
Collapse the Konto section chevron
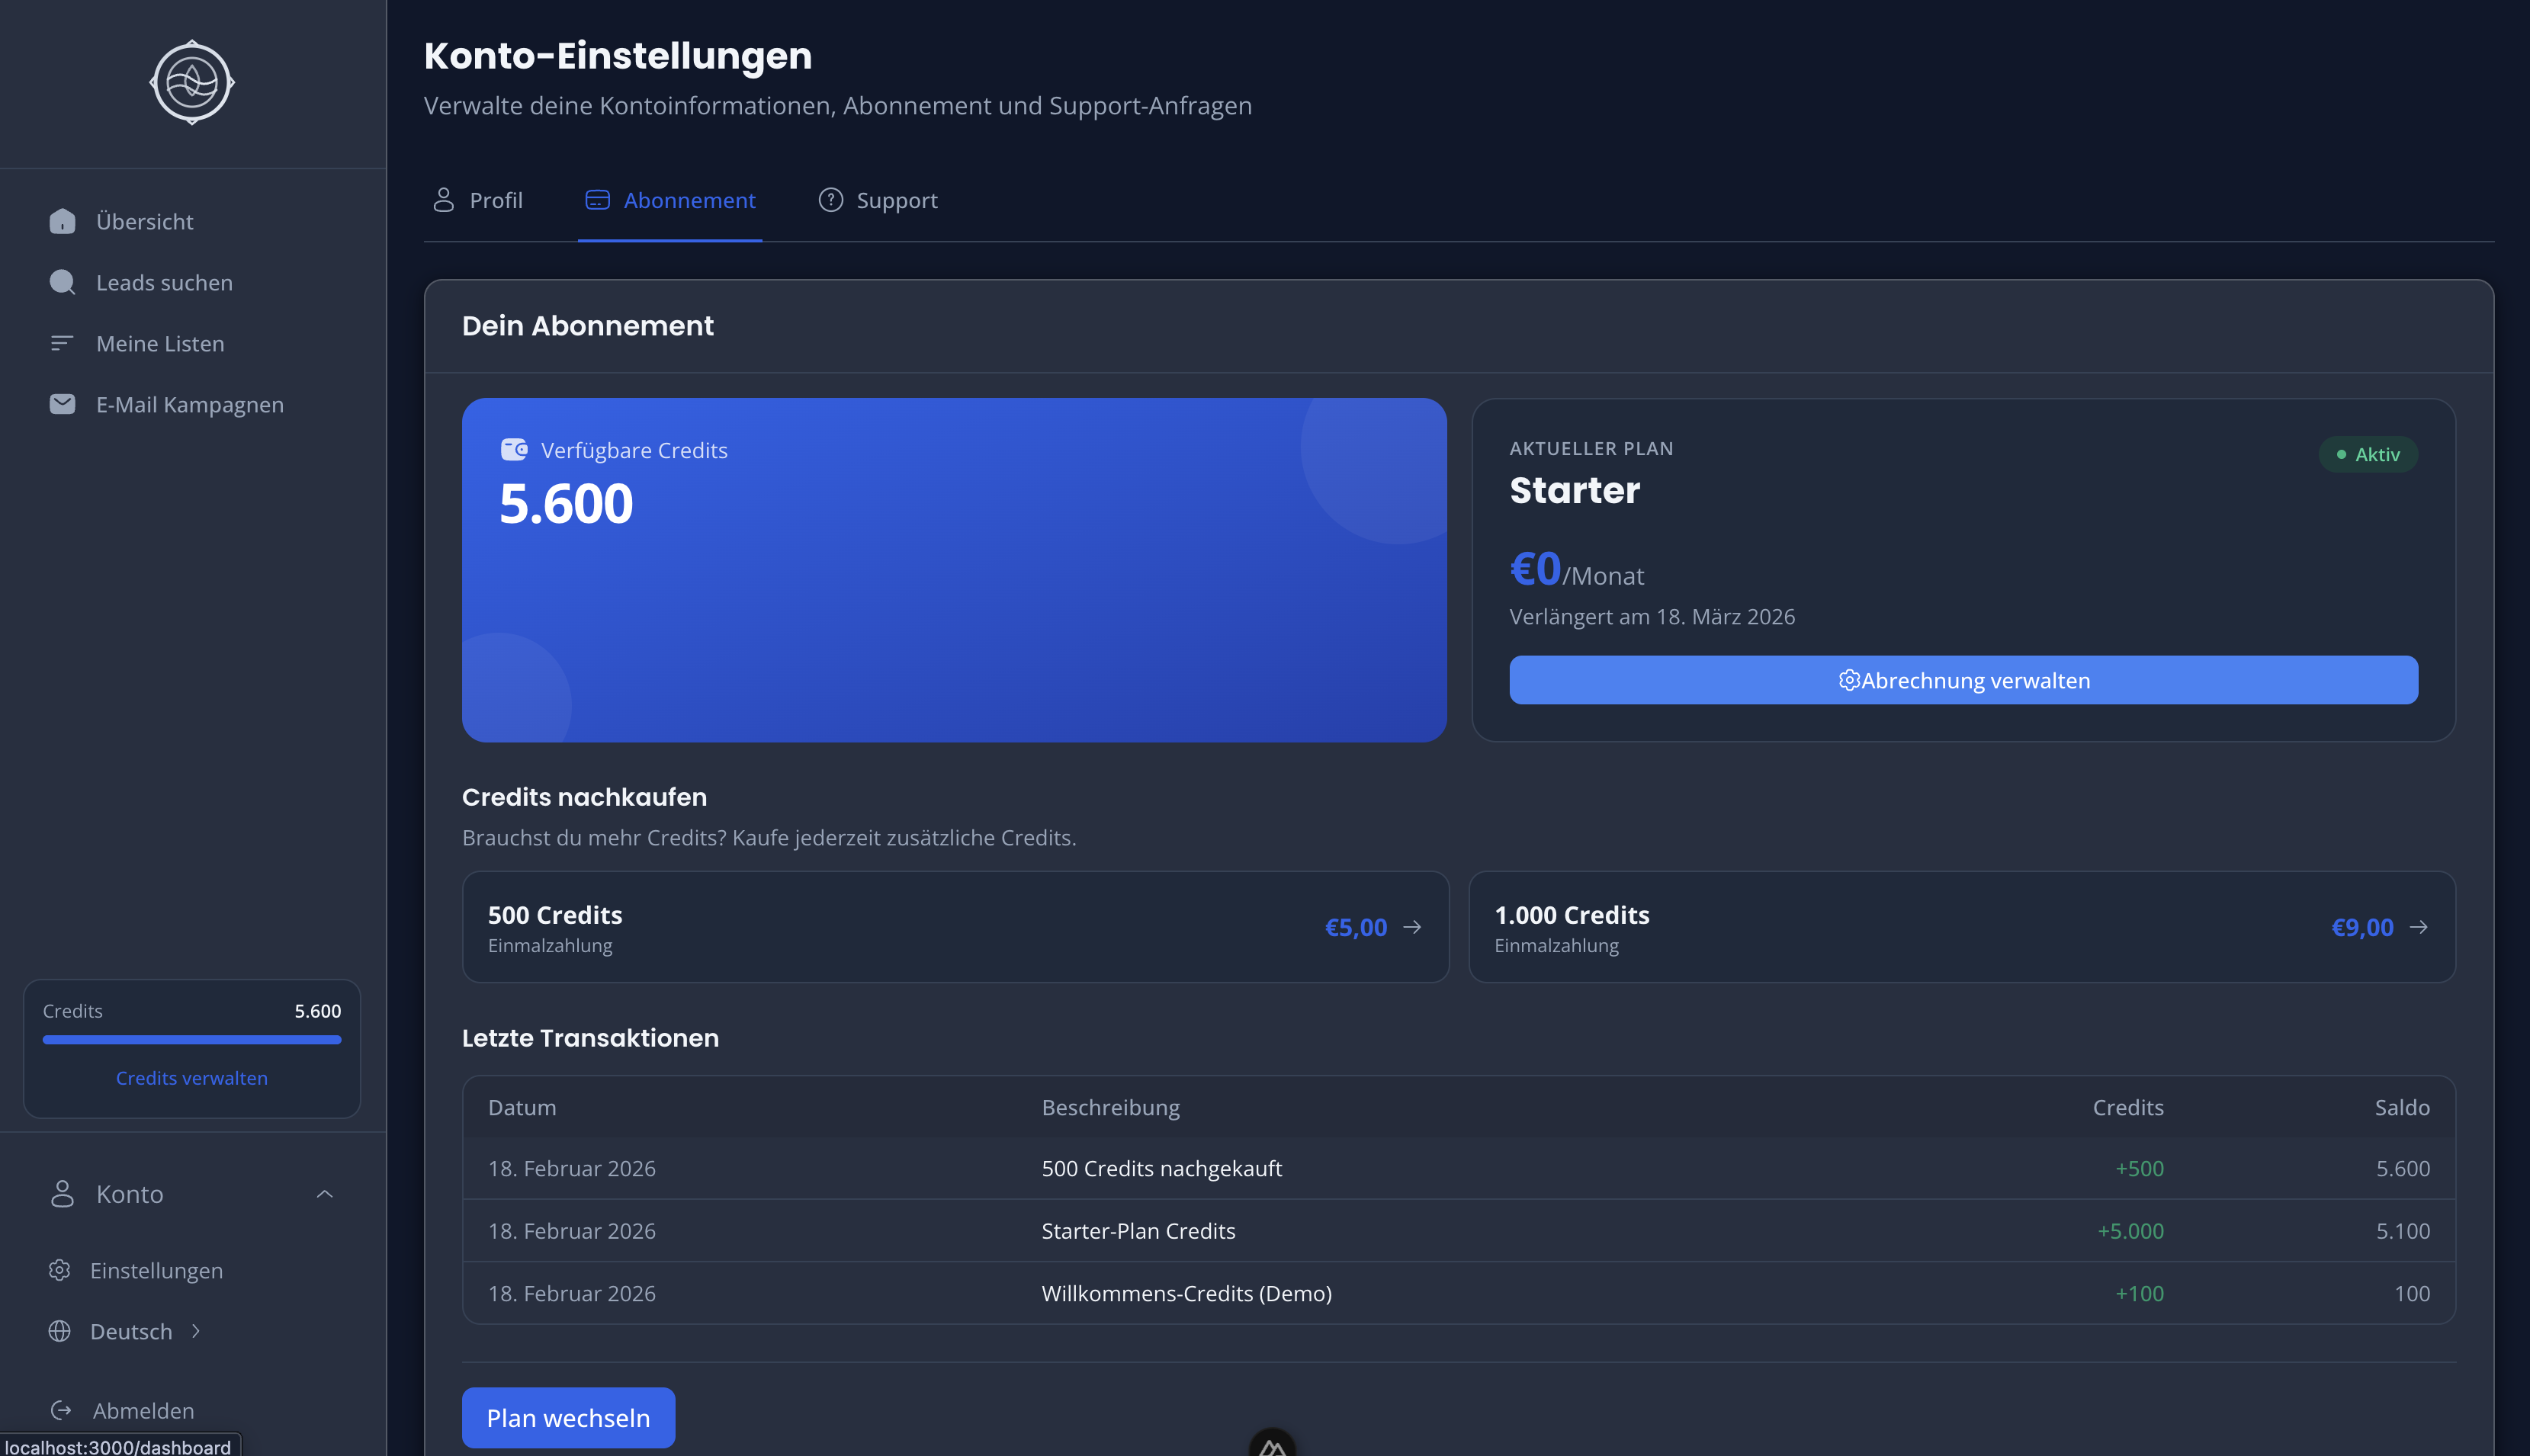click(324, 1194)
